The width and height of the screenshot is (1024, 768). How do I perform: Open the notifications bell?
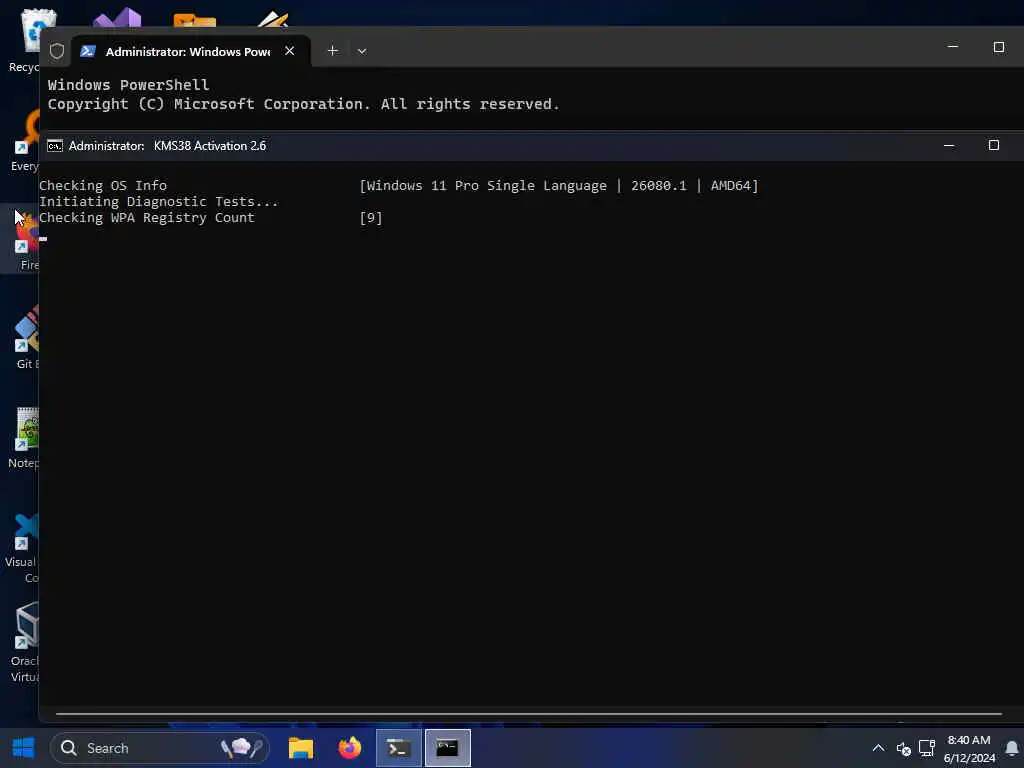[1012, 748]
